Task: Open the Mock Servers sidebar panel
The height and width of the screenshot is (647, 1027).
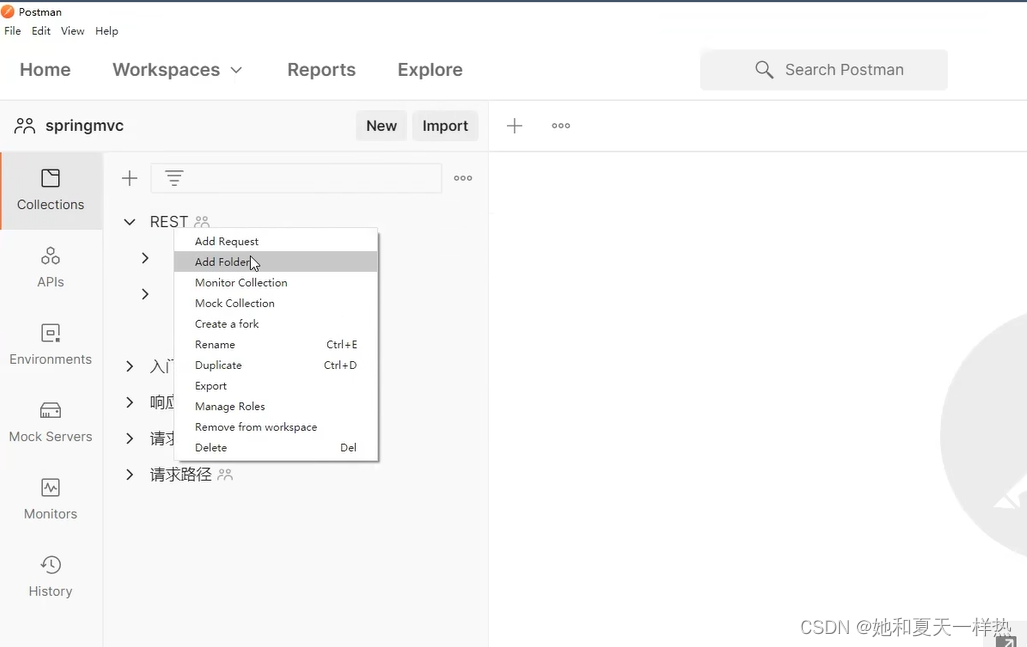Action: [50, 422]
